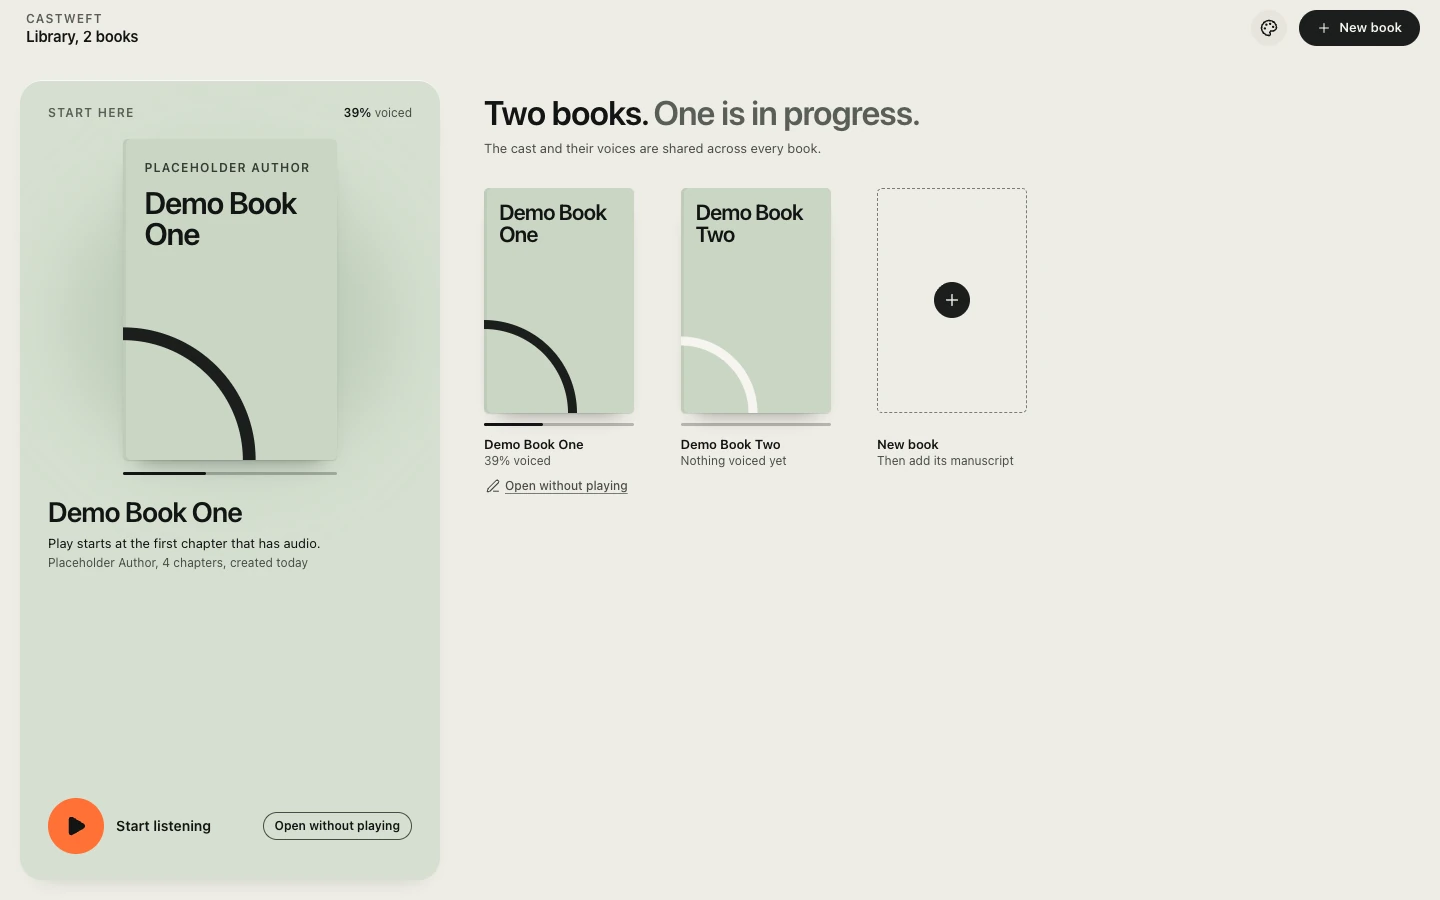The image size is (1440, 900).
Task: Click the '39% voiced' badge in the featured card
Action: coord(378,113)
